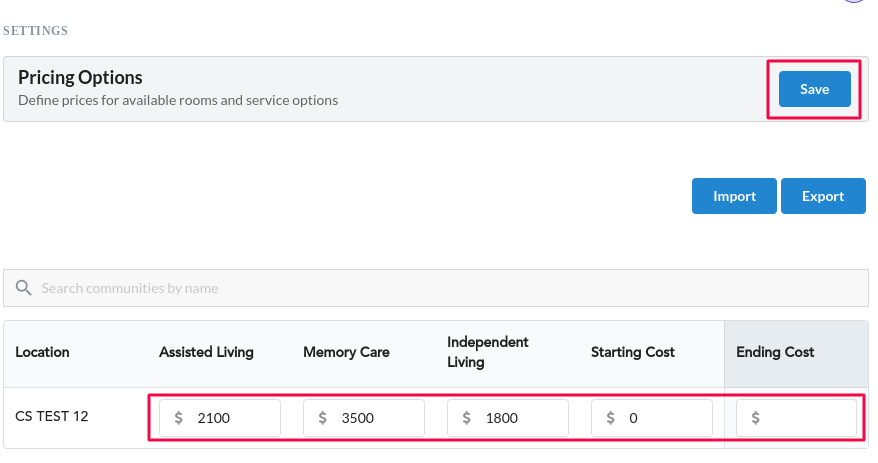Focus the Search communities by name field

tap(436, 288)
